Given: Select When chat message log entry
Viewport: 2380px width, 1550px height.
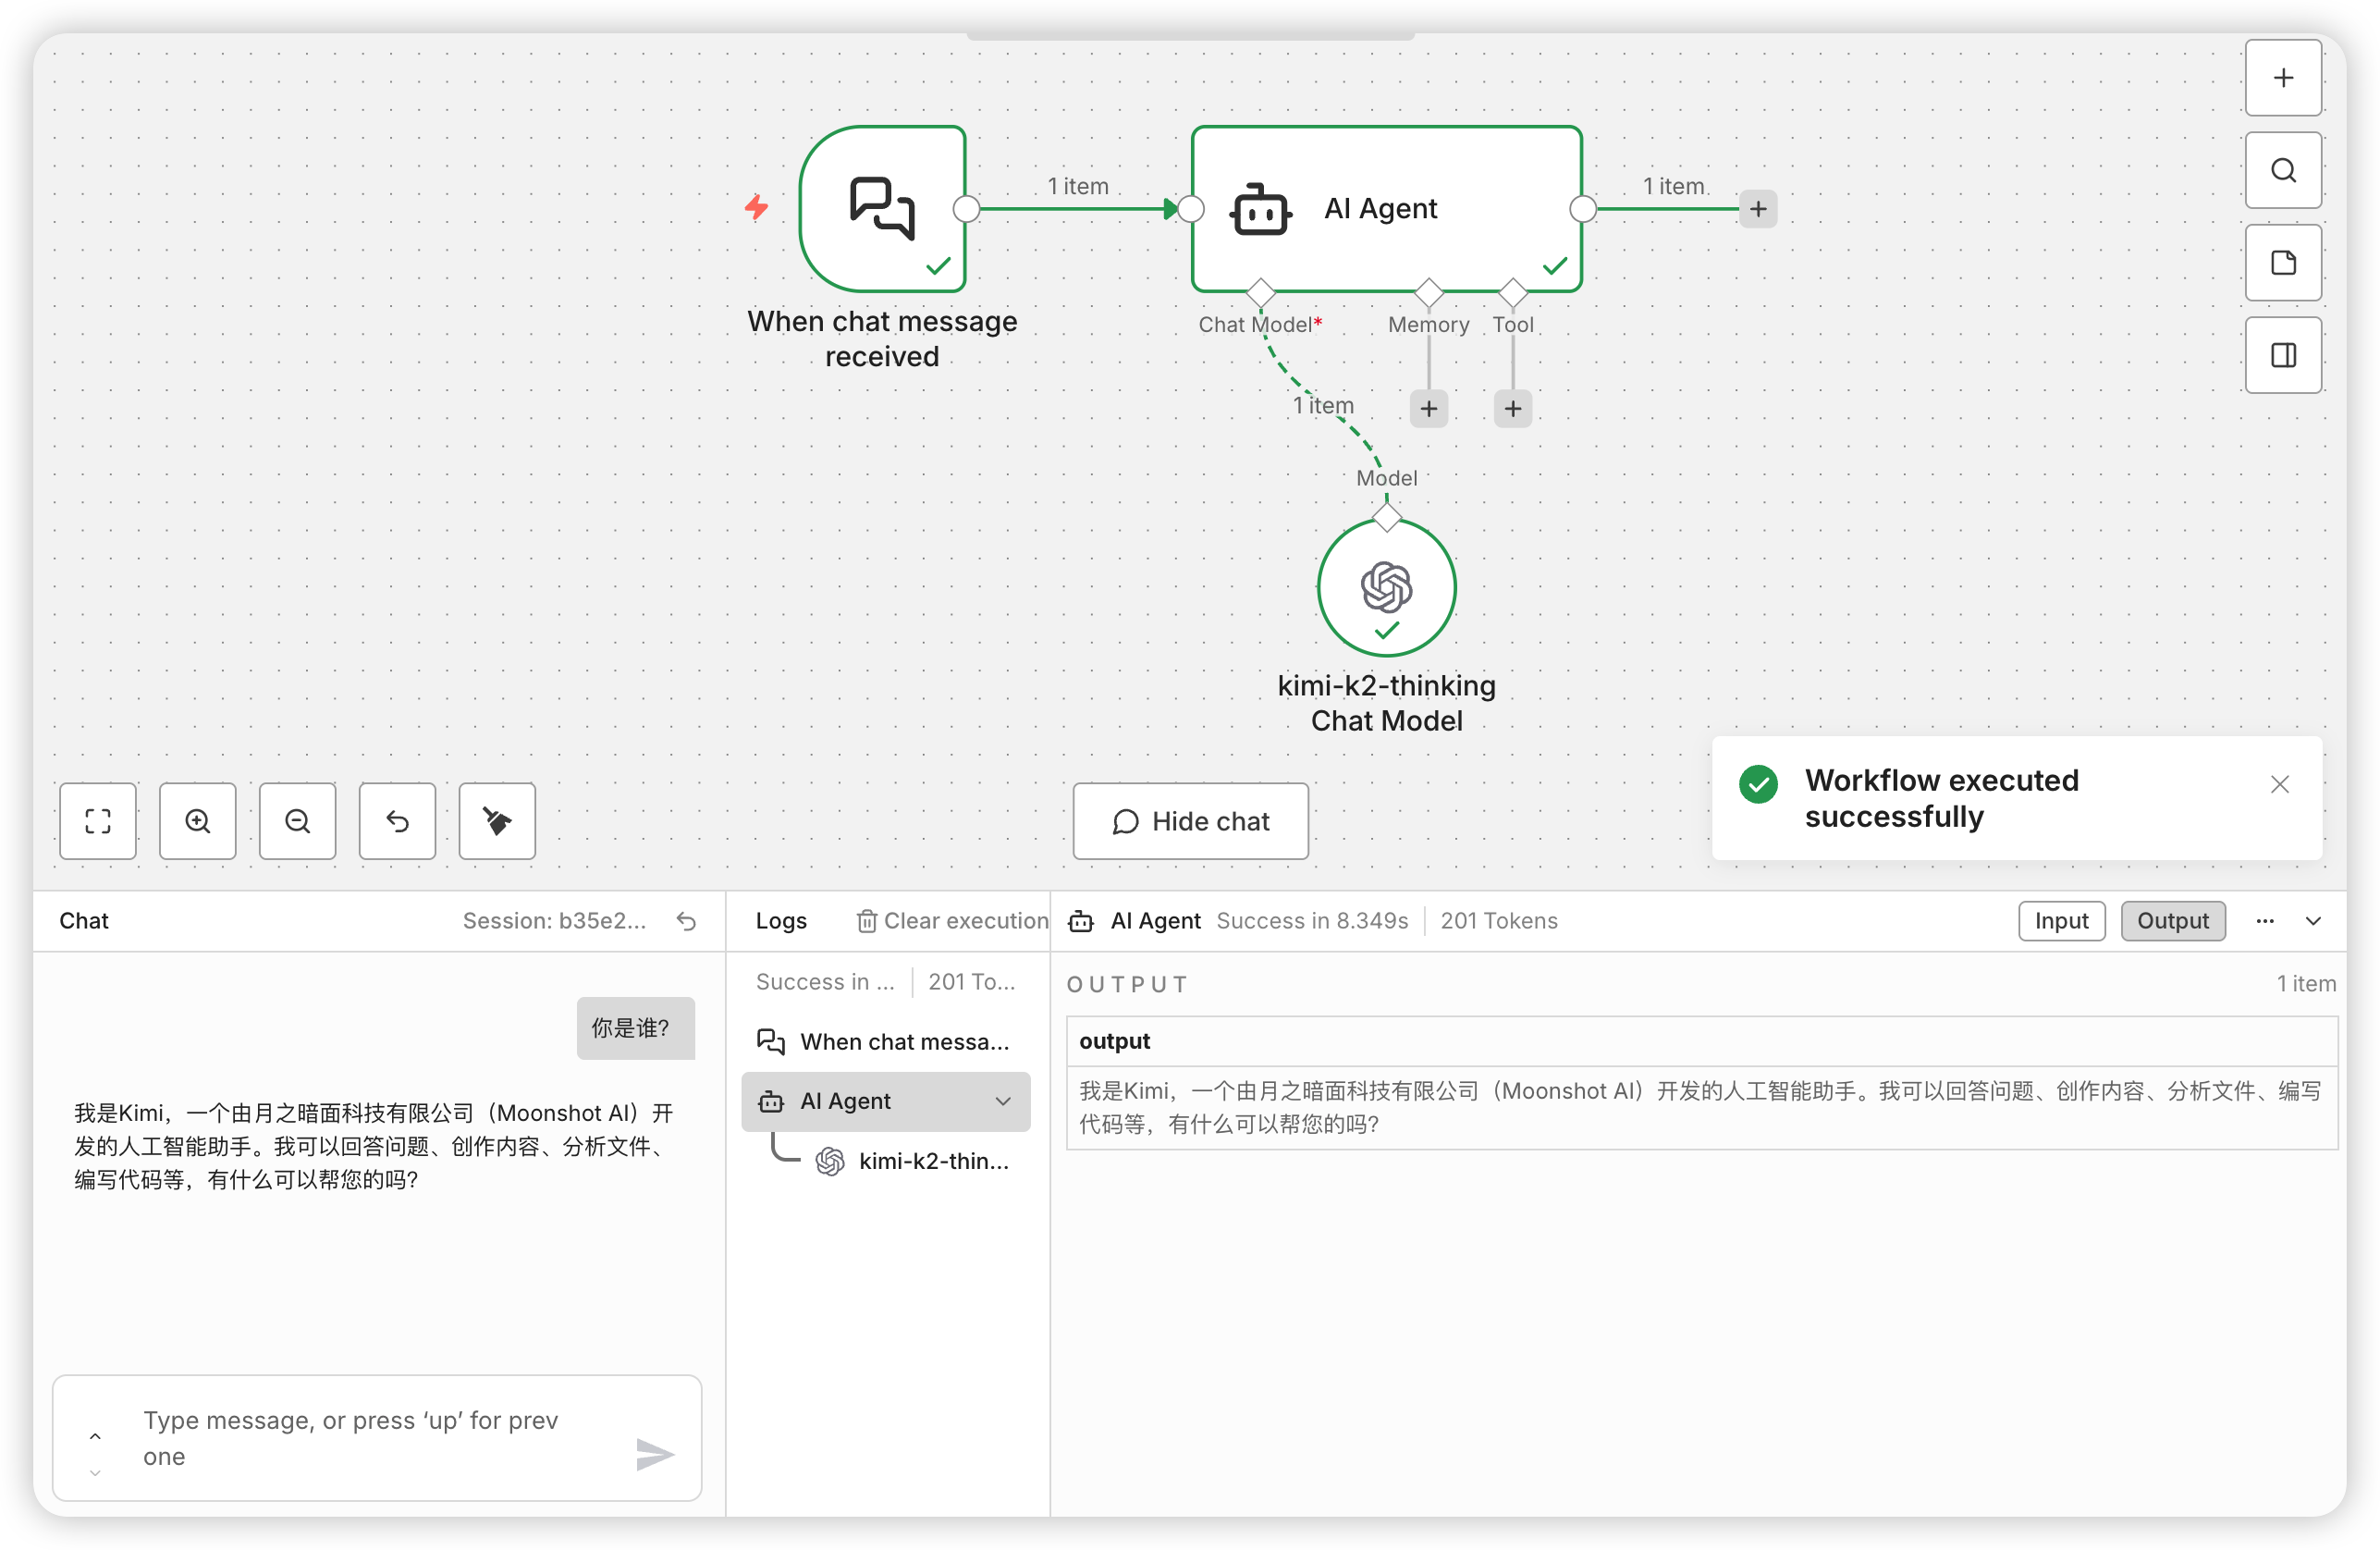Looking at the screenshot, I should [x=903, y=1042].
